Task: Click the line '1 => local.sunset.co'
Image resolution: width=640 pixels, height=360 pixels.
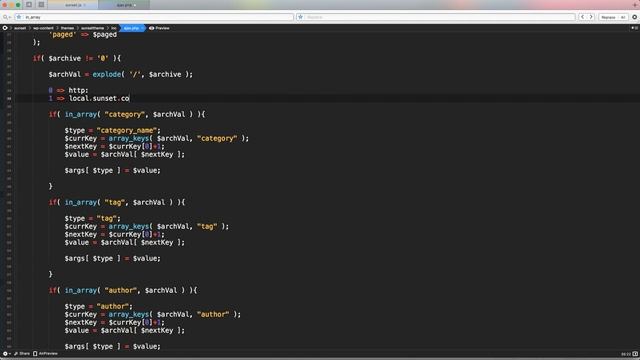Action: point(89,98)
